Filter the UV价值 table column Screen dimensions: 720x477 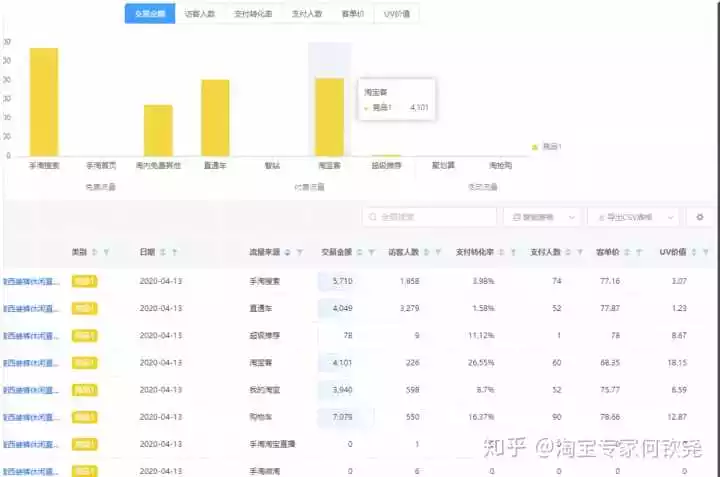[x=705, y=252]
